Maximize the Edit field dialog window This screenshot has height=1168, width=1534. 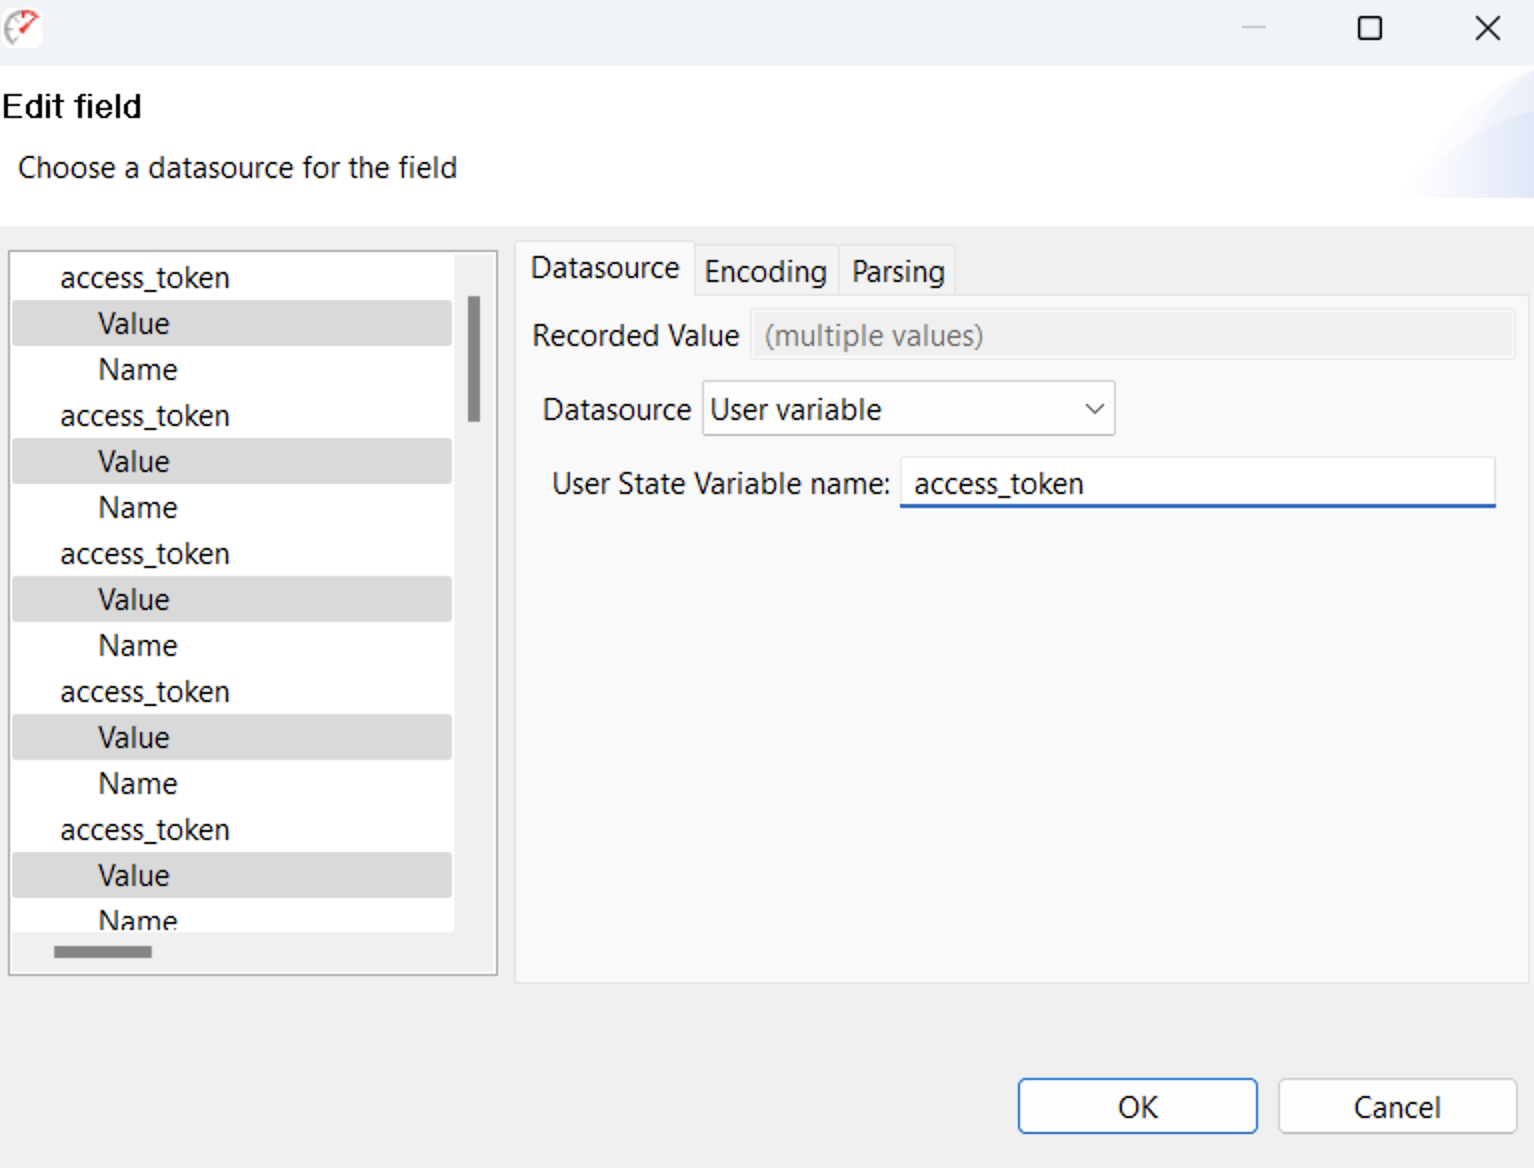1370,28
